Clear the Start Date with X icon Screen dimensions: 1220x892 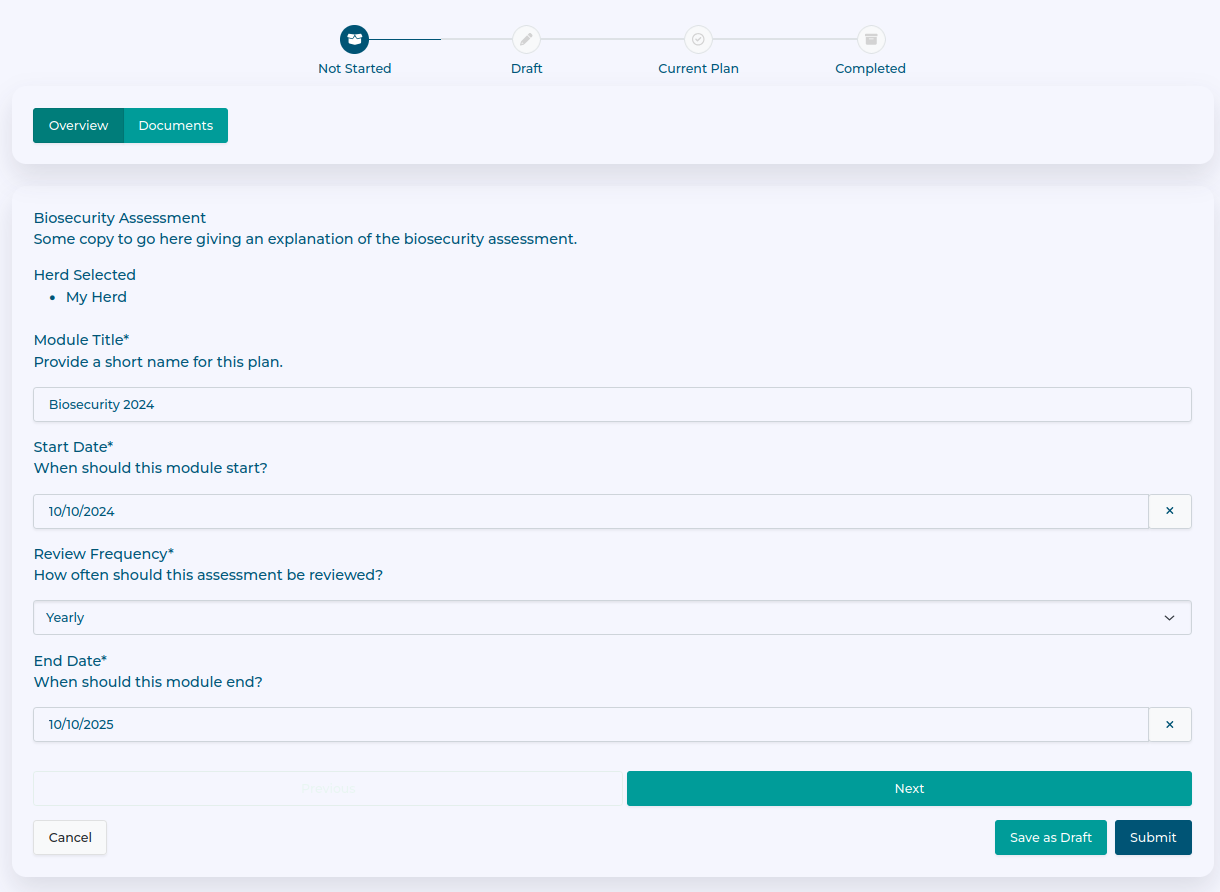tap(1169, 511)
